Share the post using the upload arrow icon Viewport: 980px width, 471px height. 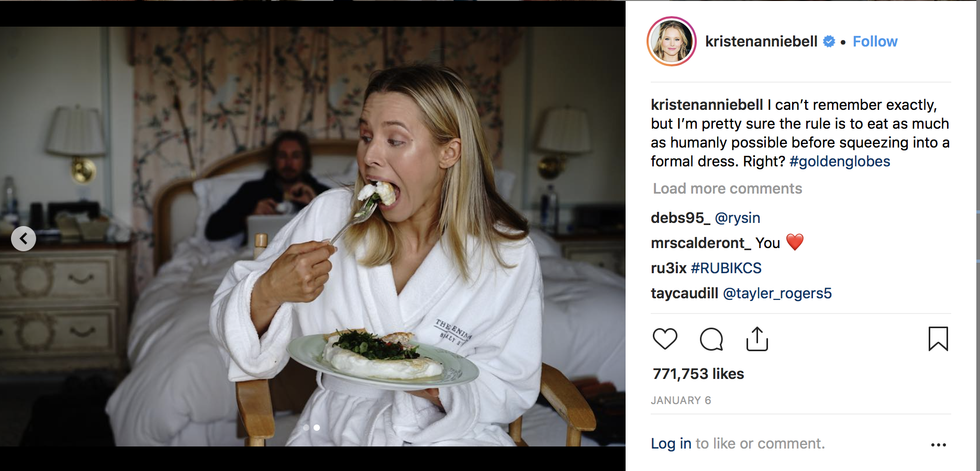pyautogui.click(x=757, y=339)
